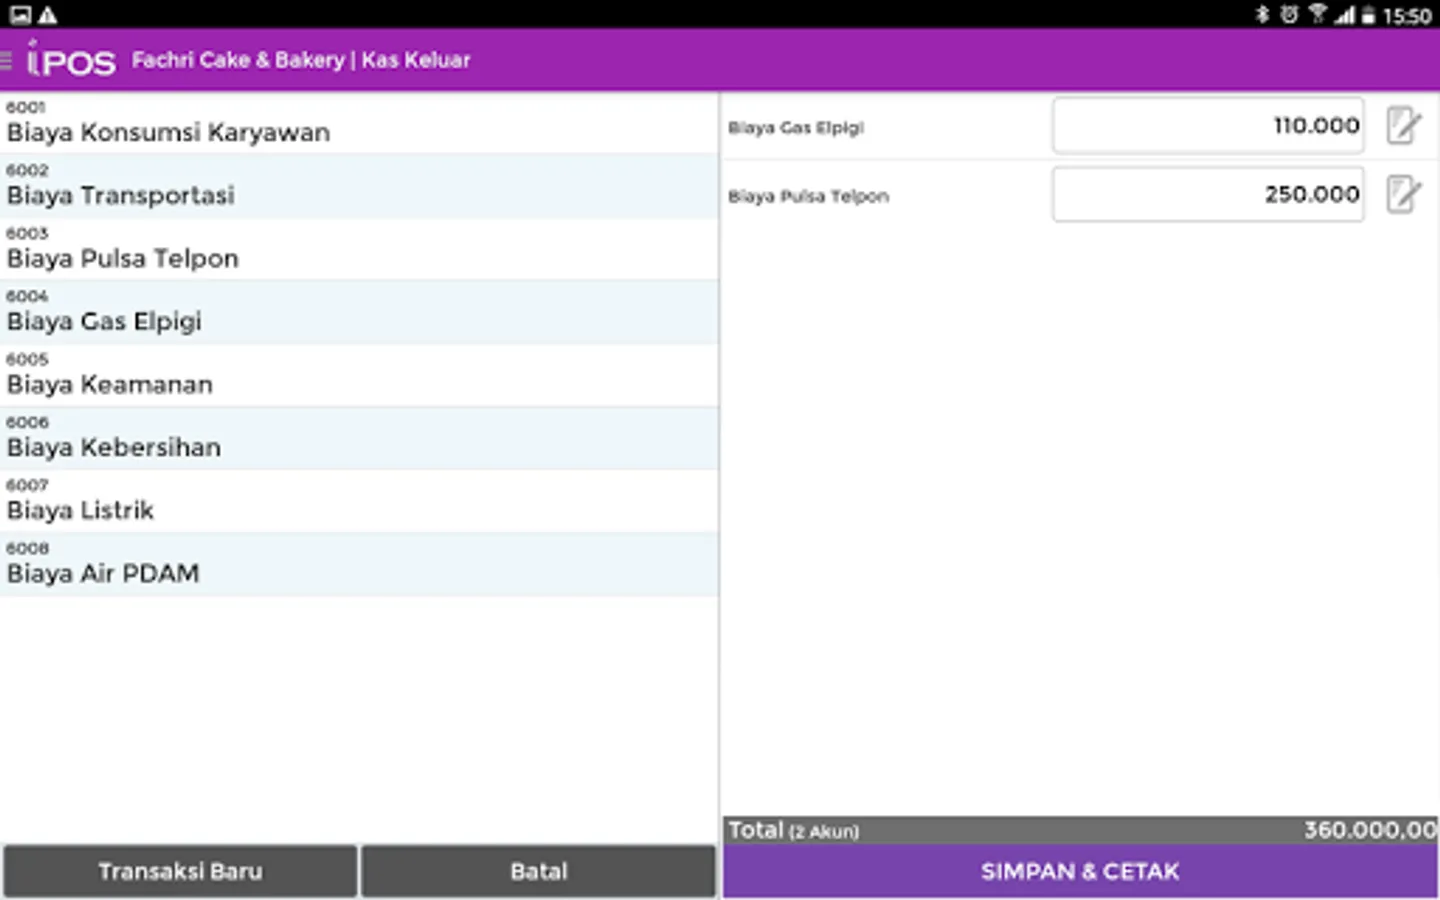This screenshot has height=900, width=1440.
Task: Click the Bluetooth status bar icon
Action: pos(1262,13)
